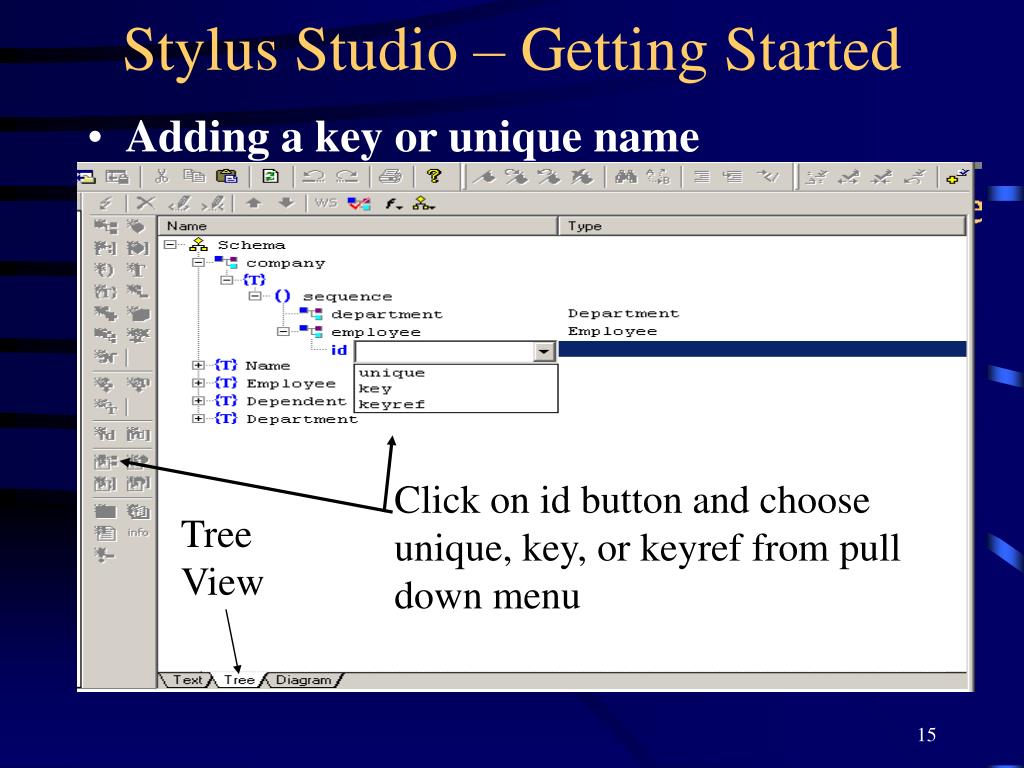Click the Find binoculars icon

tap(626, 176)
